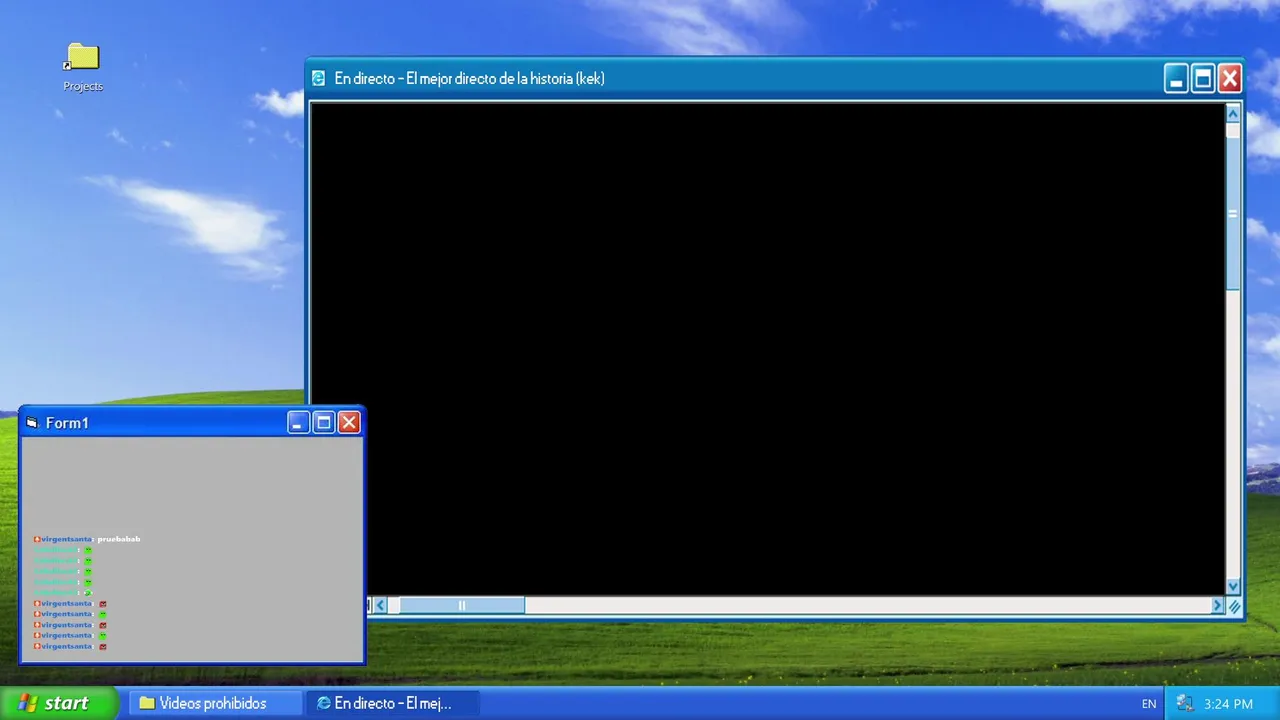1280x720 pixels.
Task: Click the vertical scrollbar thumb in En directo
Action: pyautogui.click(x=1233, y=214)
